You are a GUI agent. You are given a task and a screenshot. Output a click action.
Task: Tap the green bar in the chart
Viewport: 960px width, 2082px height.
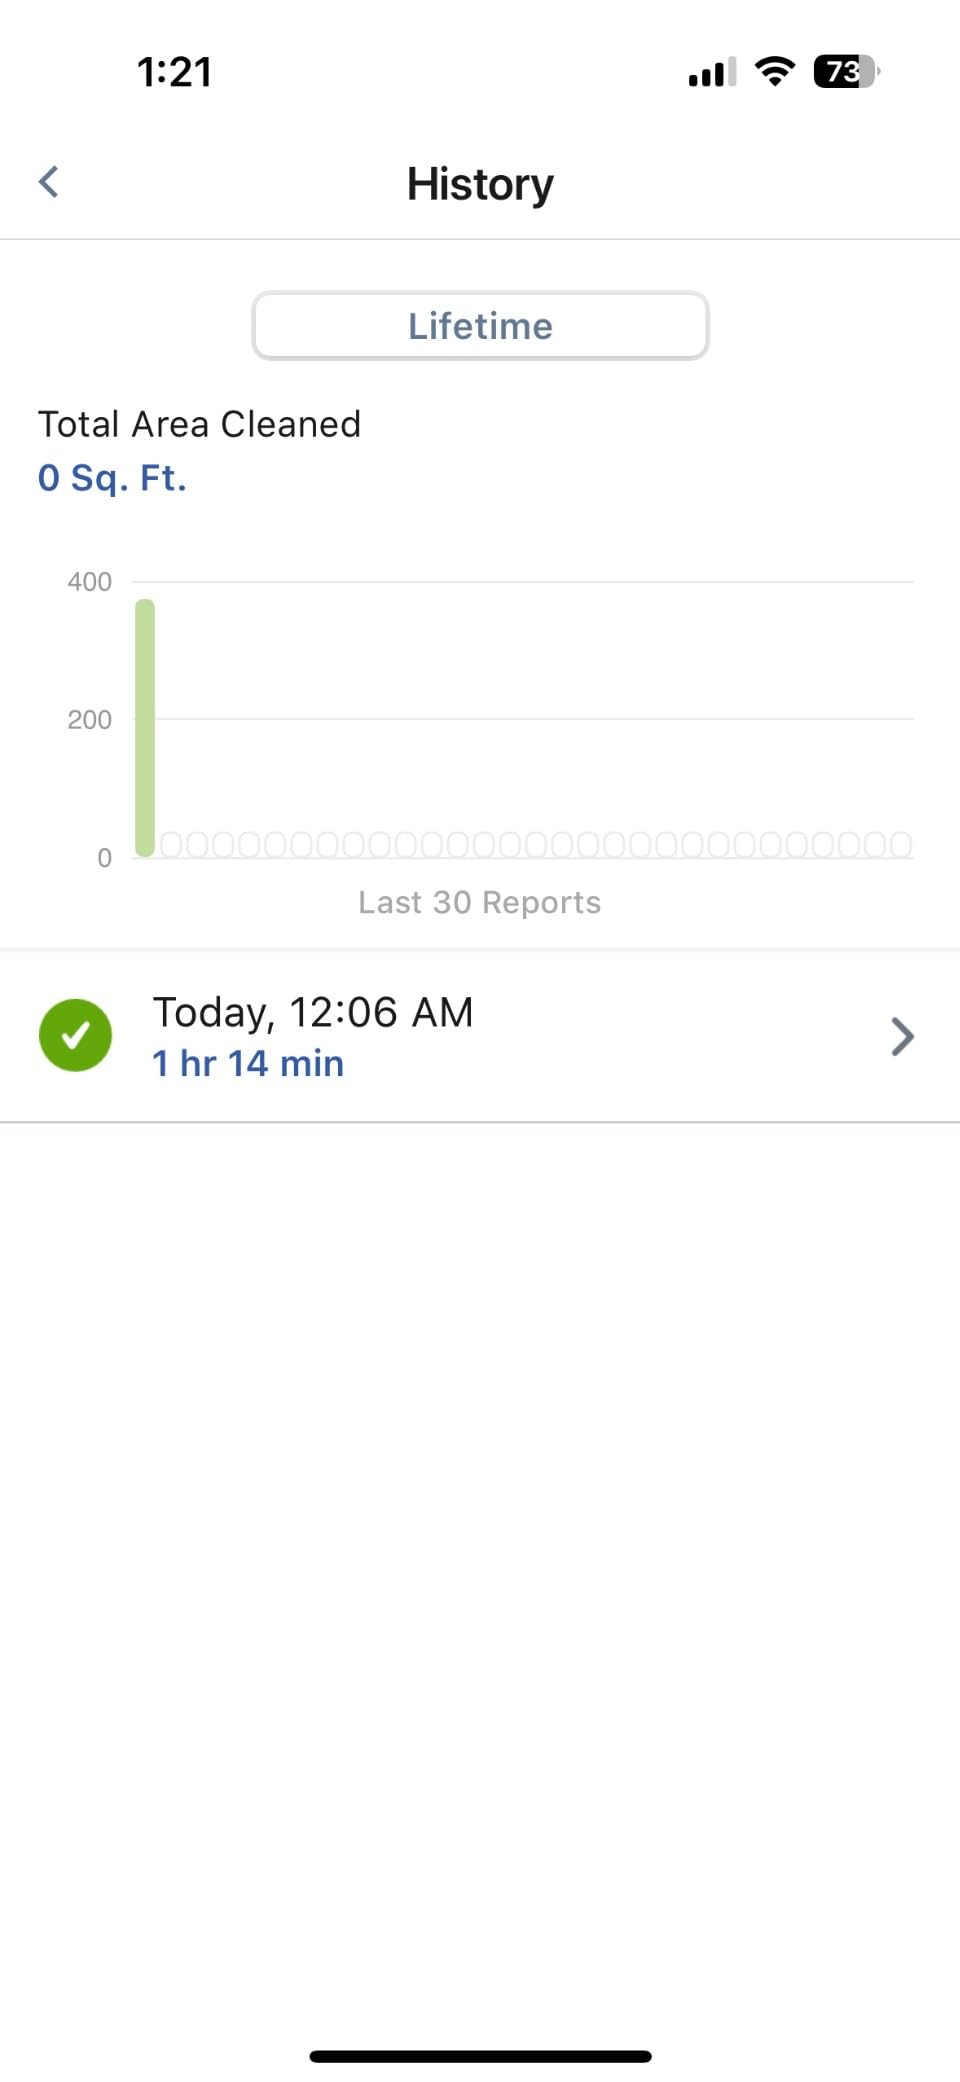point(145,728)
